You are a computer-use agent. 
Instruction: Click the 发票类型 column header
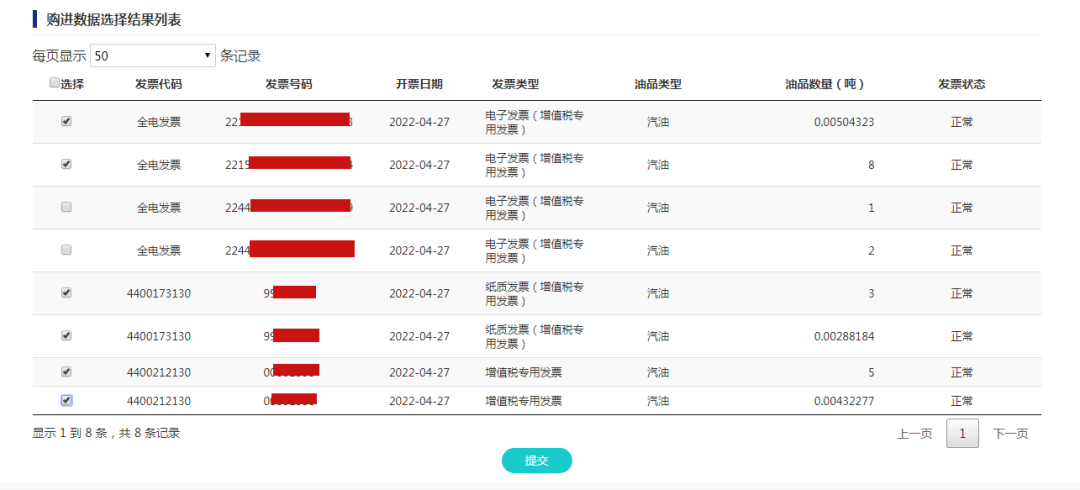coord(515,85)
